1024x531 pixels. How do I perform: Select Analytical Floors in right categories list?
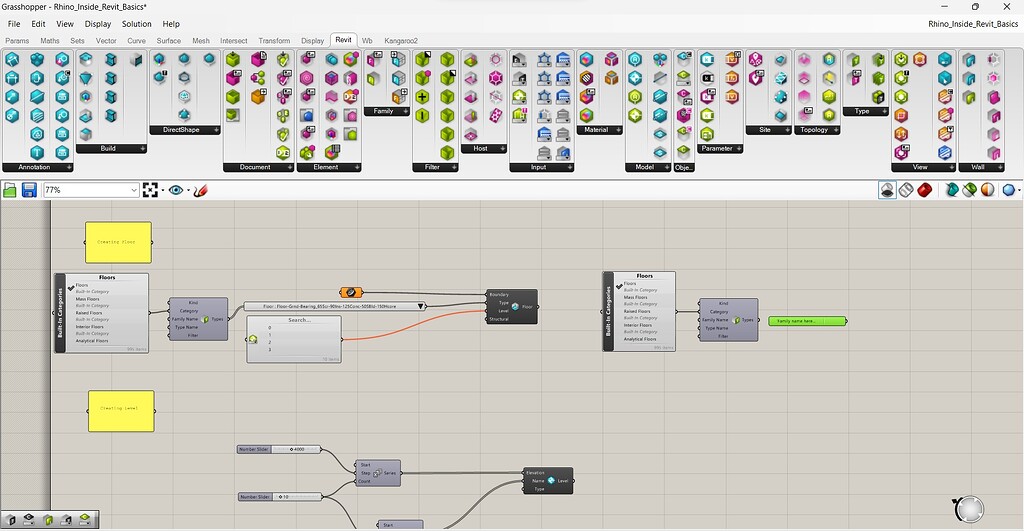638,339
